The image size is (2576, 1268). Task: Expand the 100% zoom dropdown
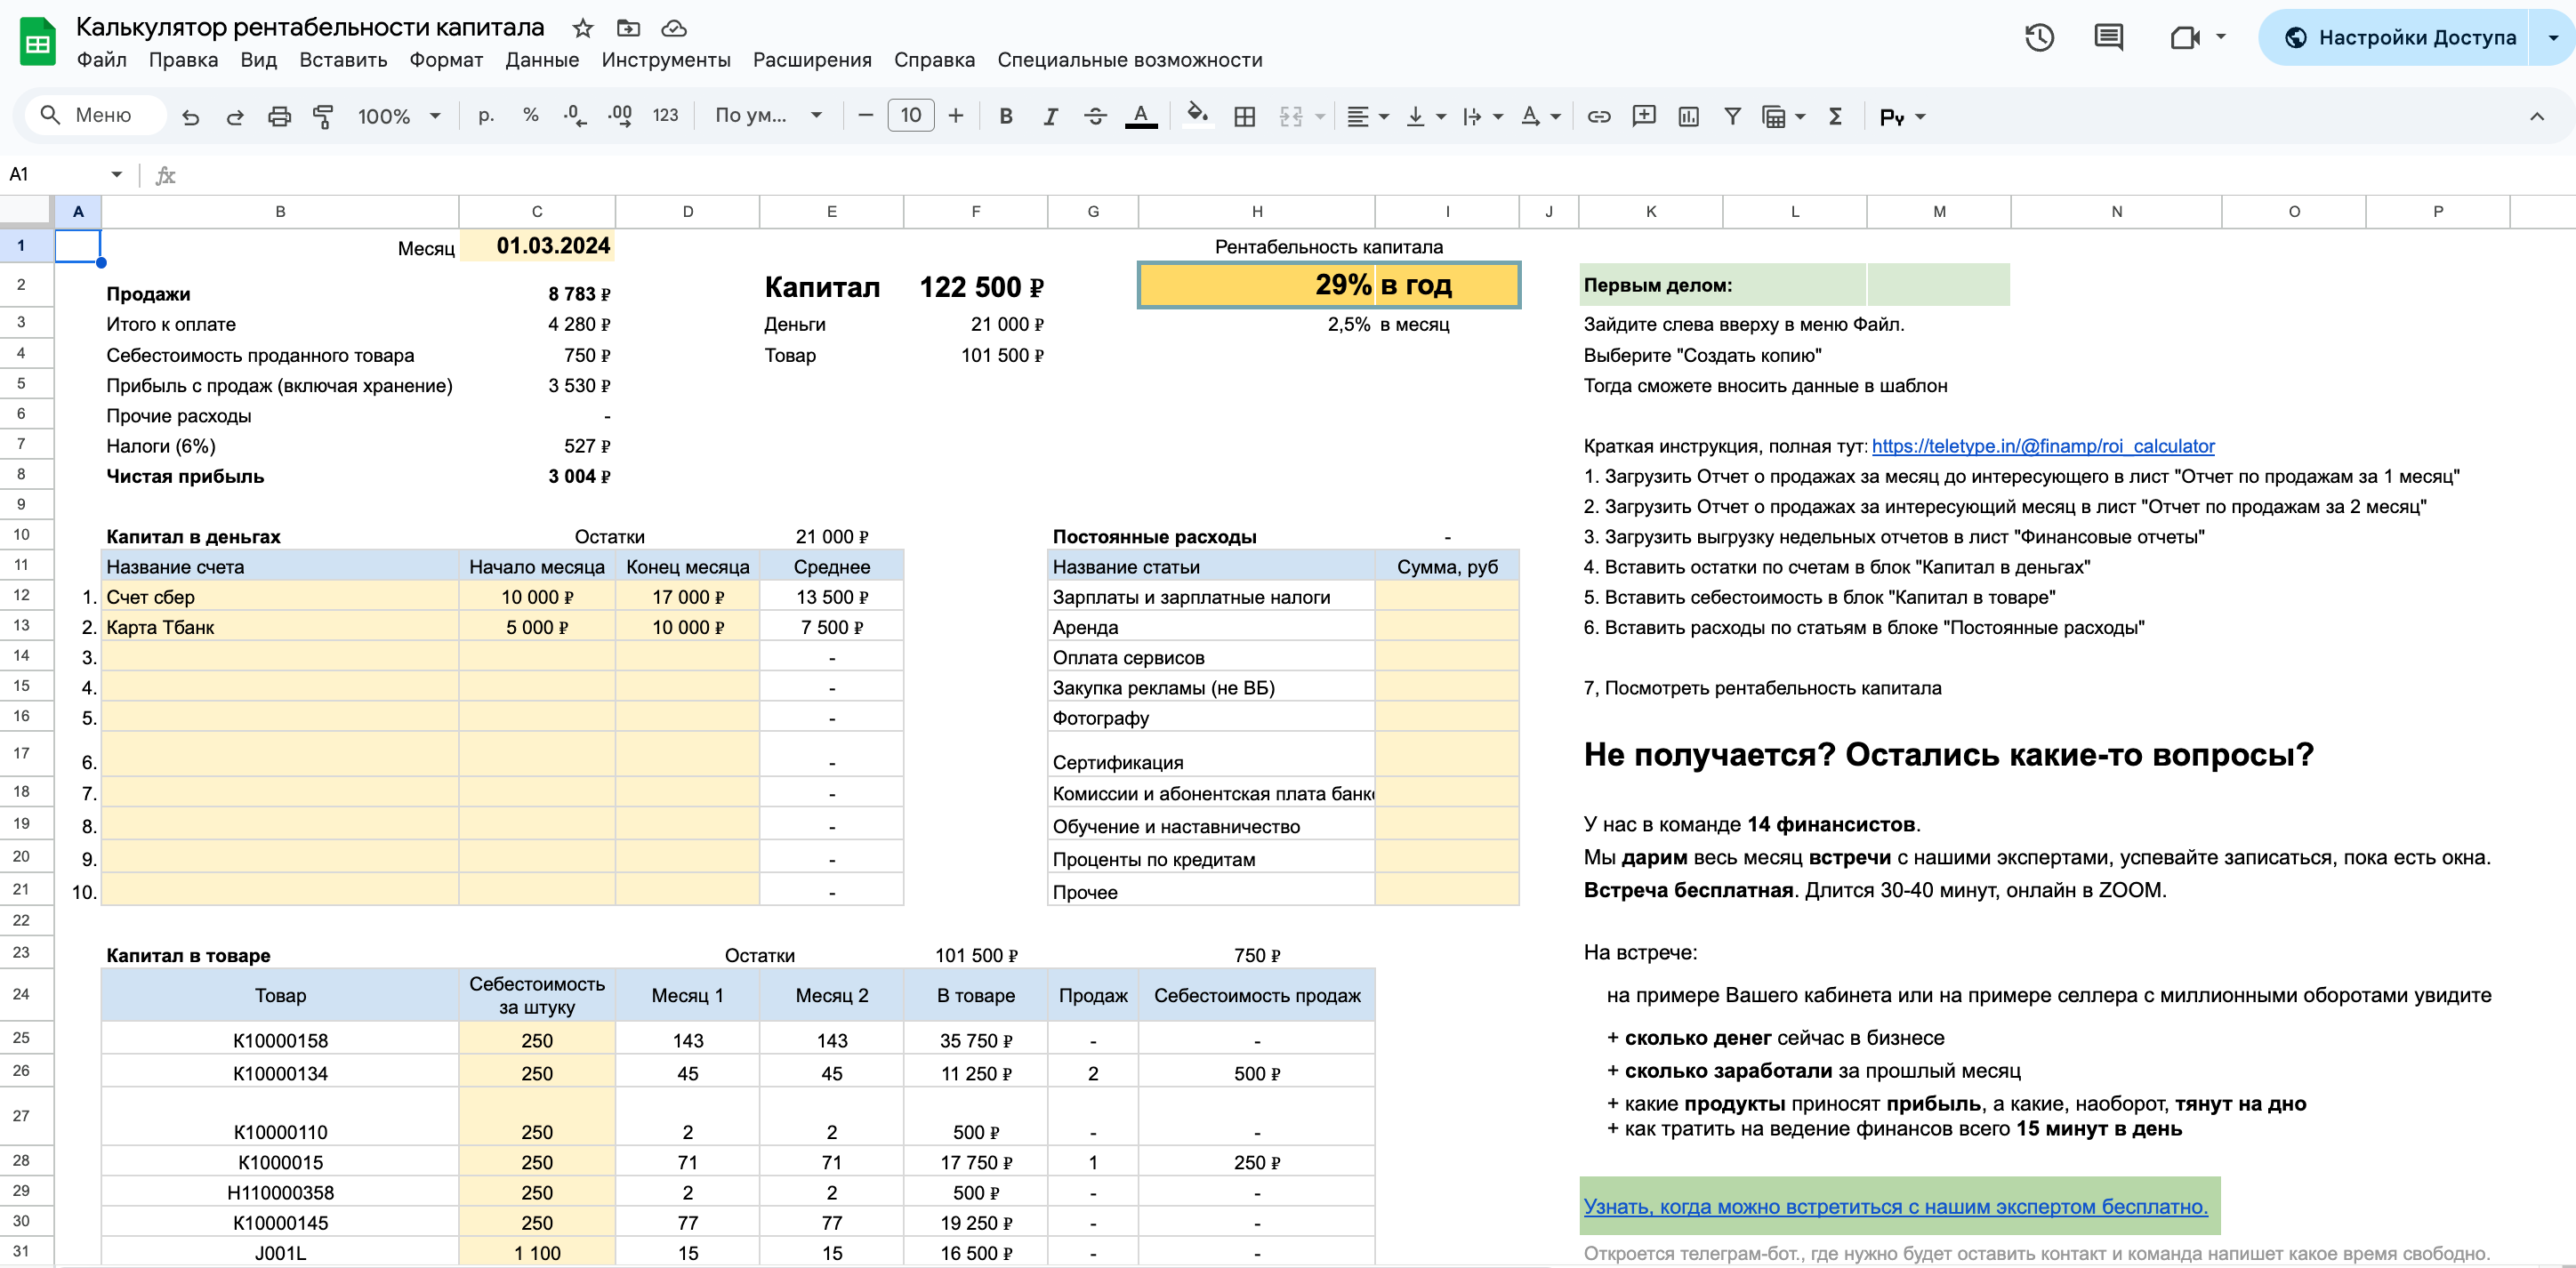[399, 117]
